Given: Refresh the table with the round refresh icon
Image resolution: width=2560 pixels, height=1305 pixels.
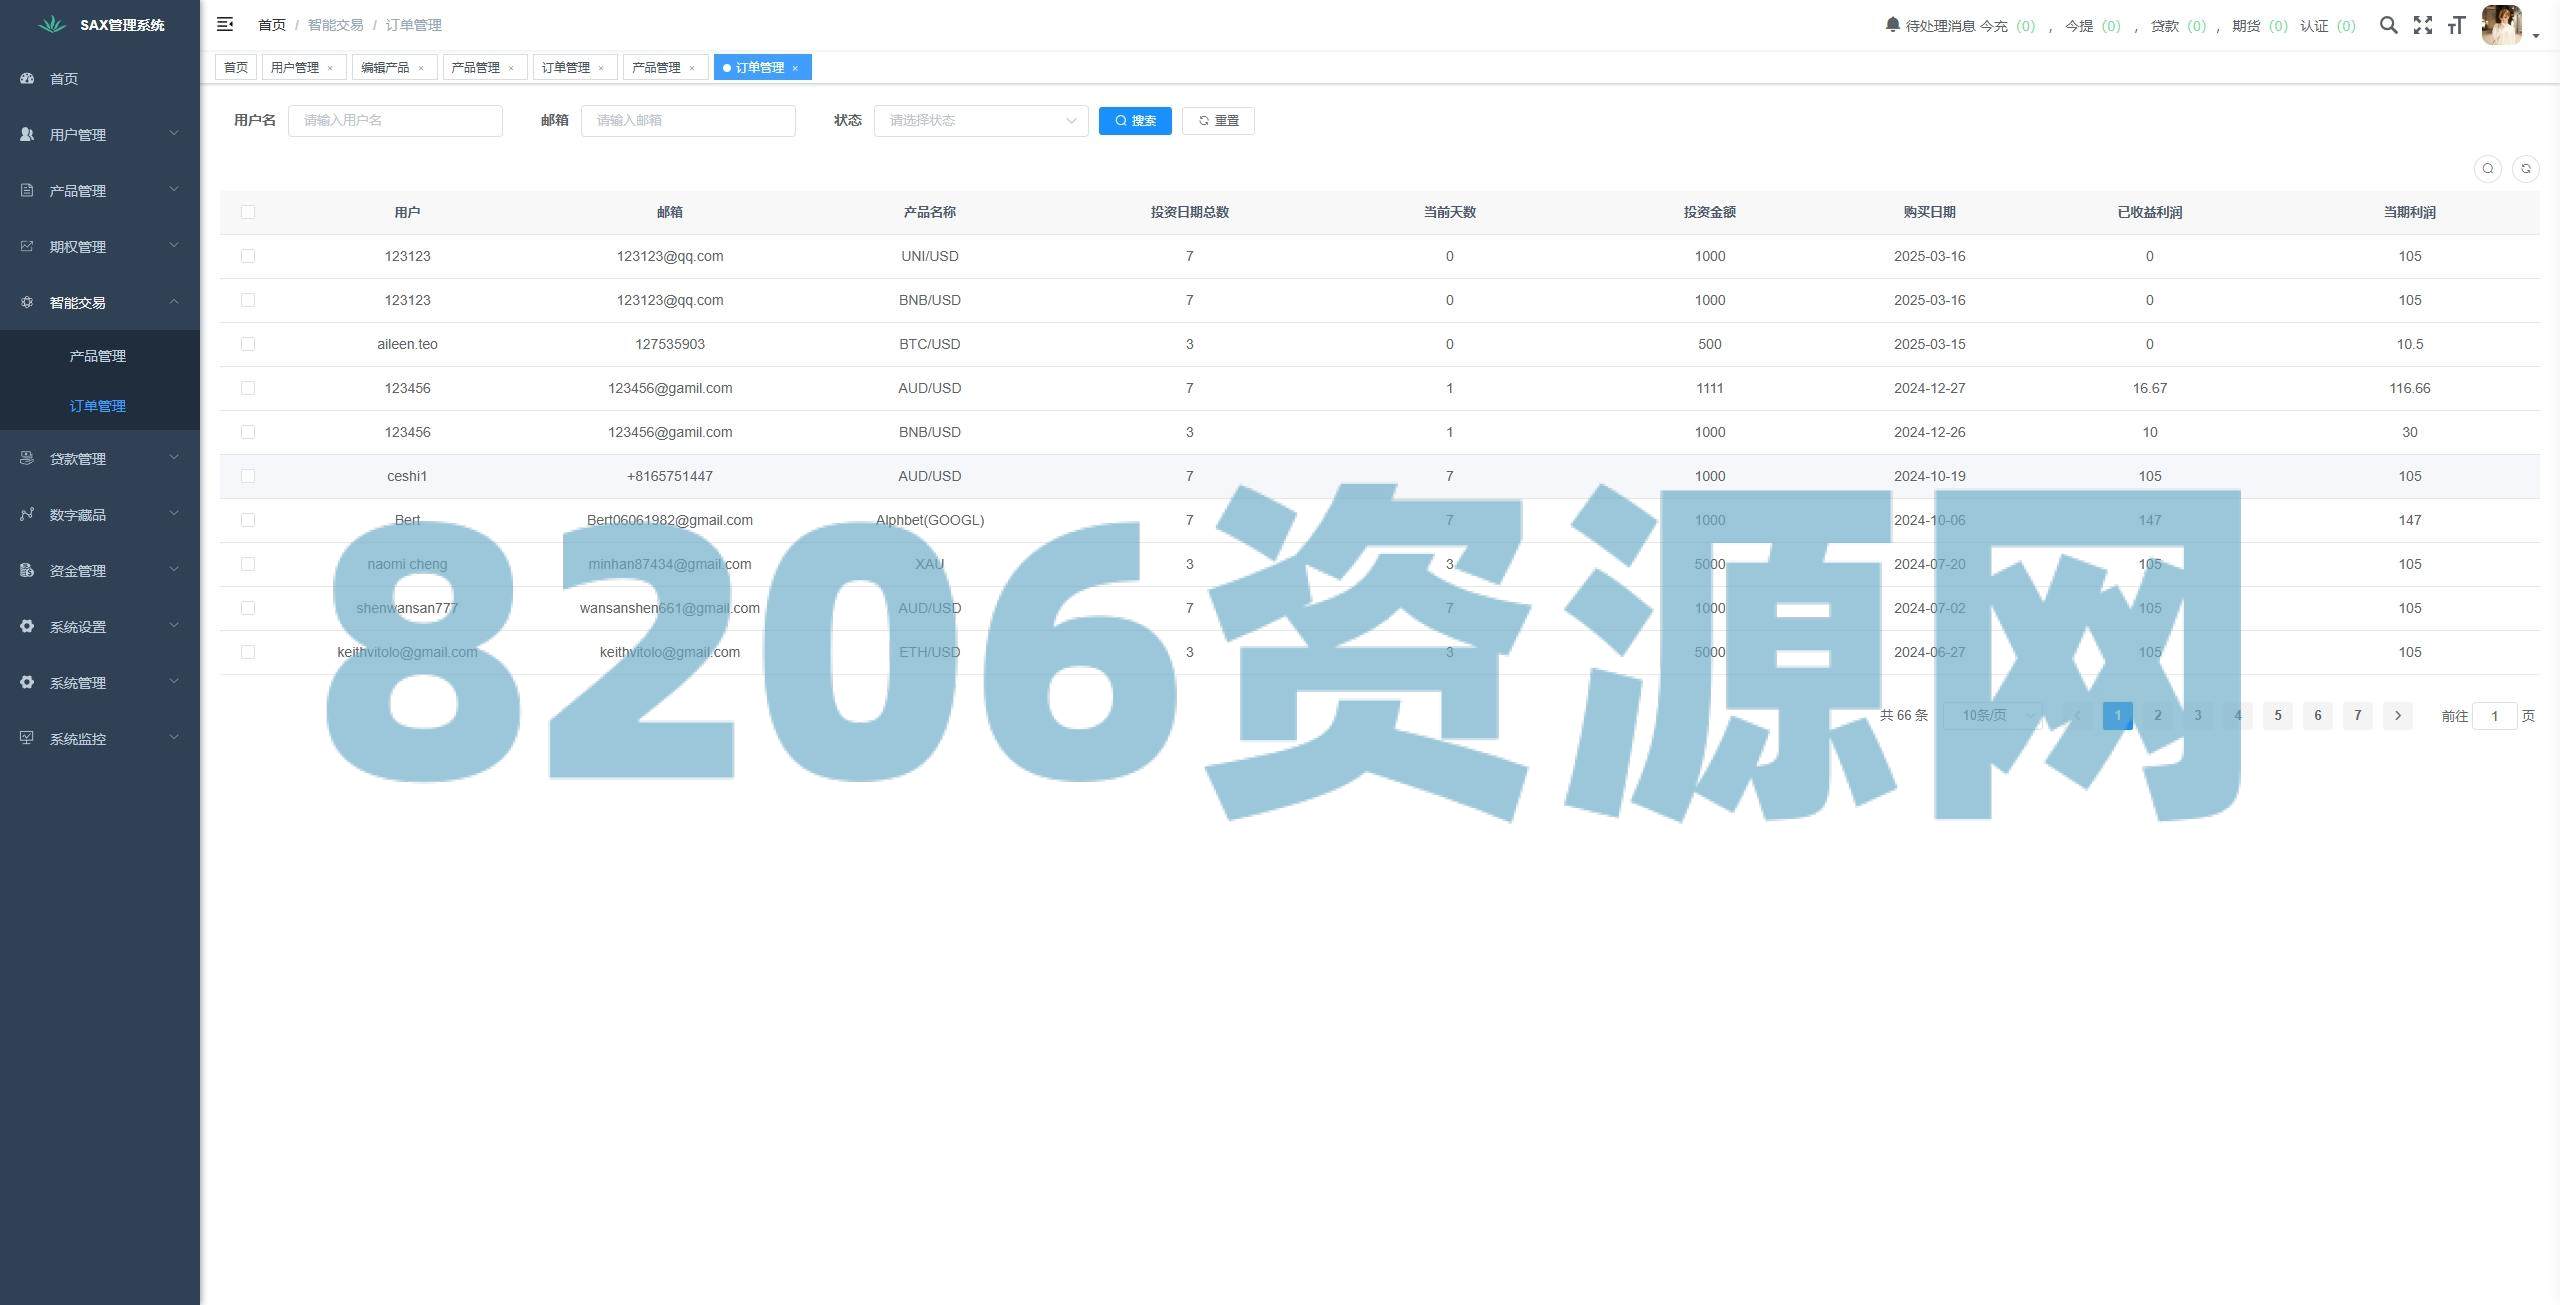Looking at the screenshot, I should point(2525,168).
